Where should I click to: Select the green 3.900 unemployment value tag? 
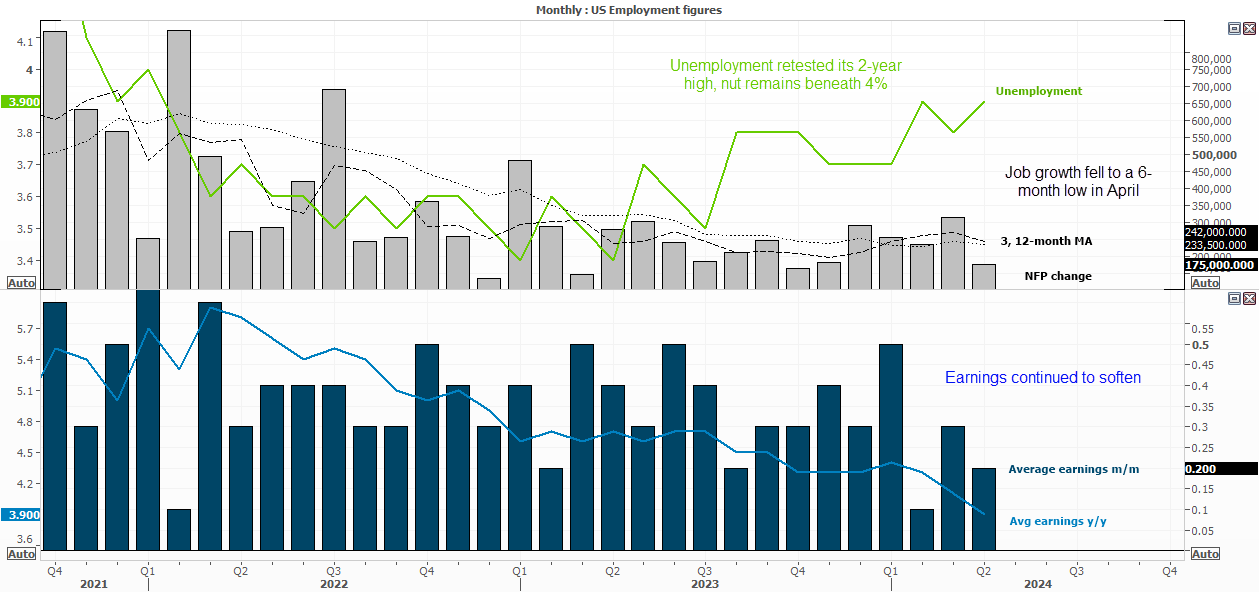[x=22, y=102]
